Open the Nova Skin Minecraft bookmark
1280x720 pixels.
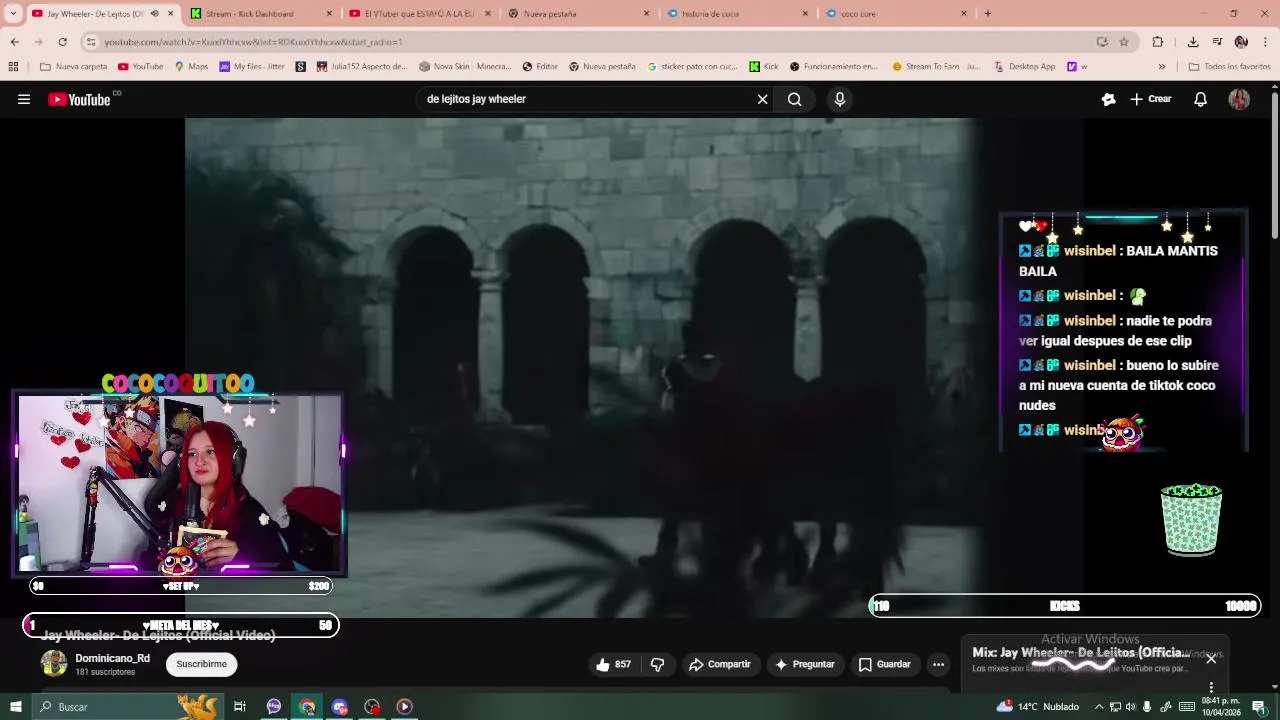click(x=465, y=67)
